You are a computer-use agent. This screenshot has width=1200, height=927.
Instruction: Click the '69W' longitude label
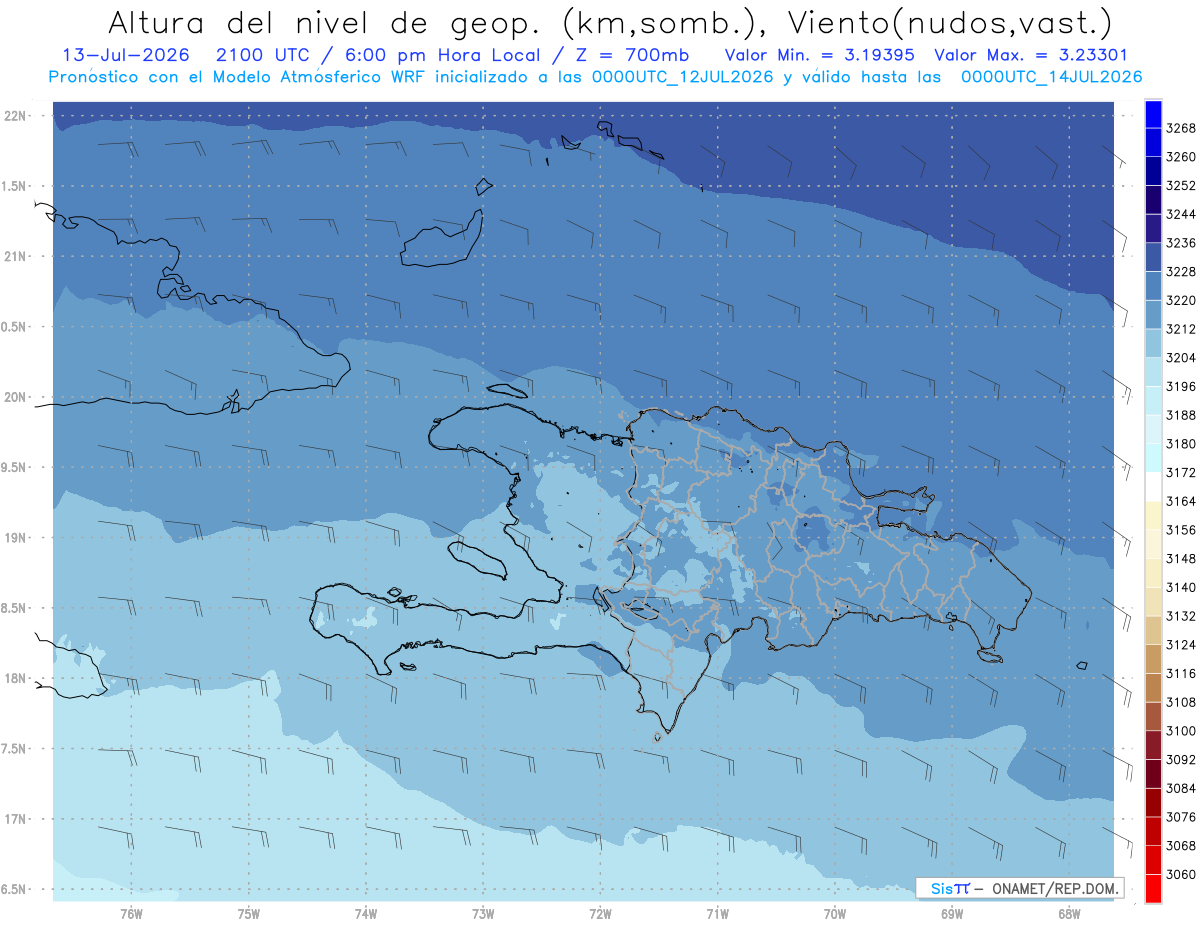(952, 913)
